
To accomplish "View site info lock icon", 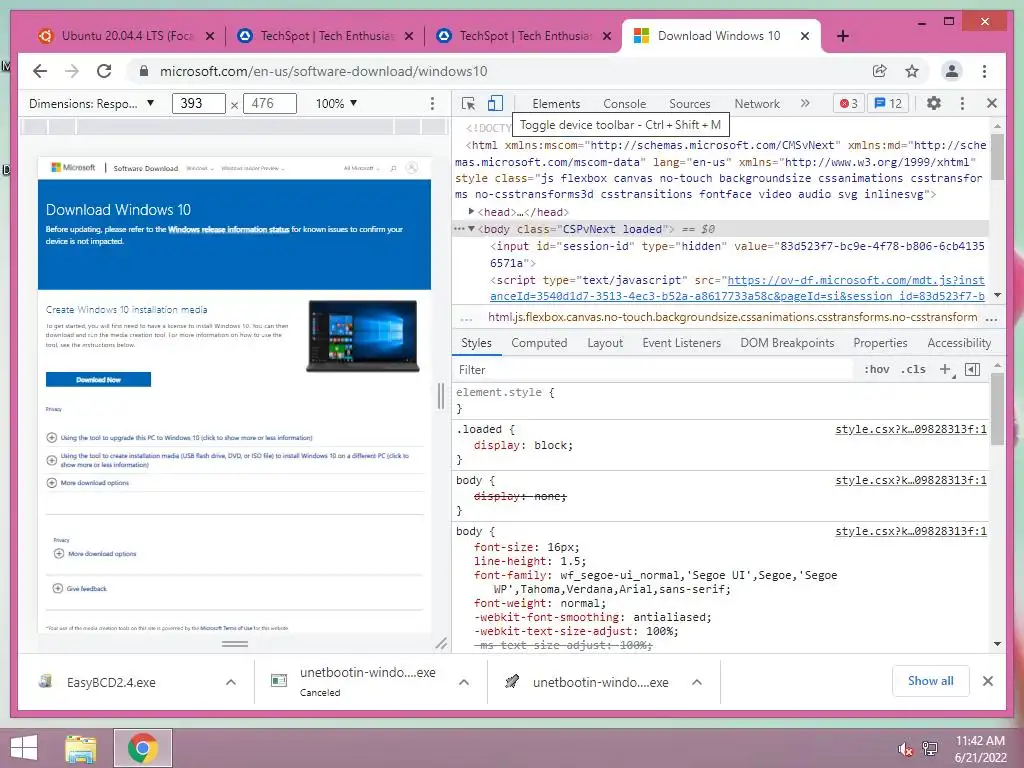I will click(x=144, y=71).
